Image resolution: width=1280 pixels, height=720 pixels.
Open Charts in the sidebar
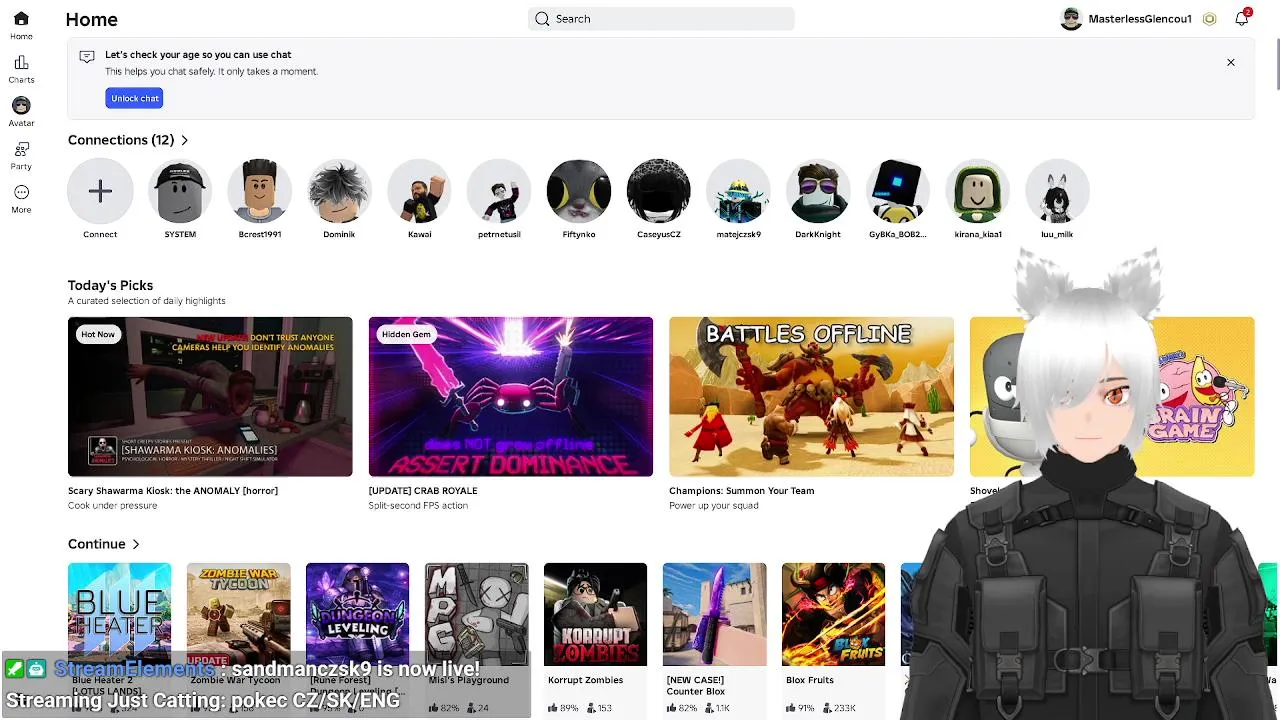point(21,69)
